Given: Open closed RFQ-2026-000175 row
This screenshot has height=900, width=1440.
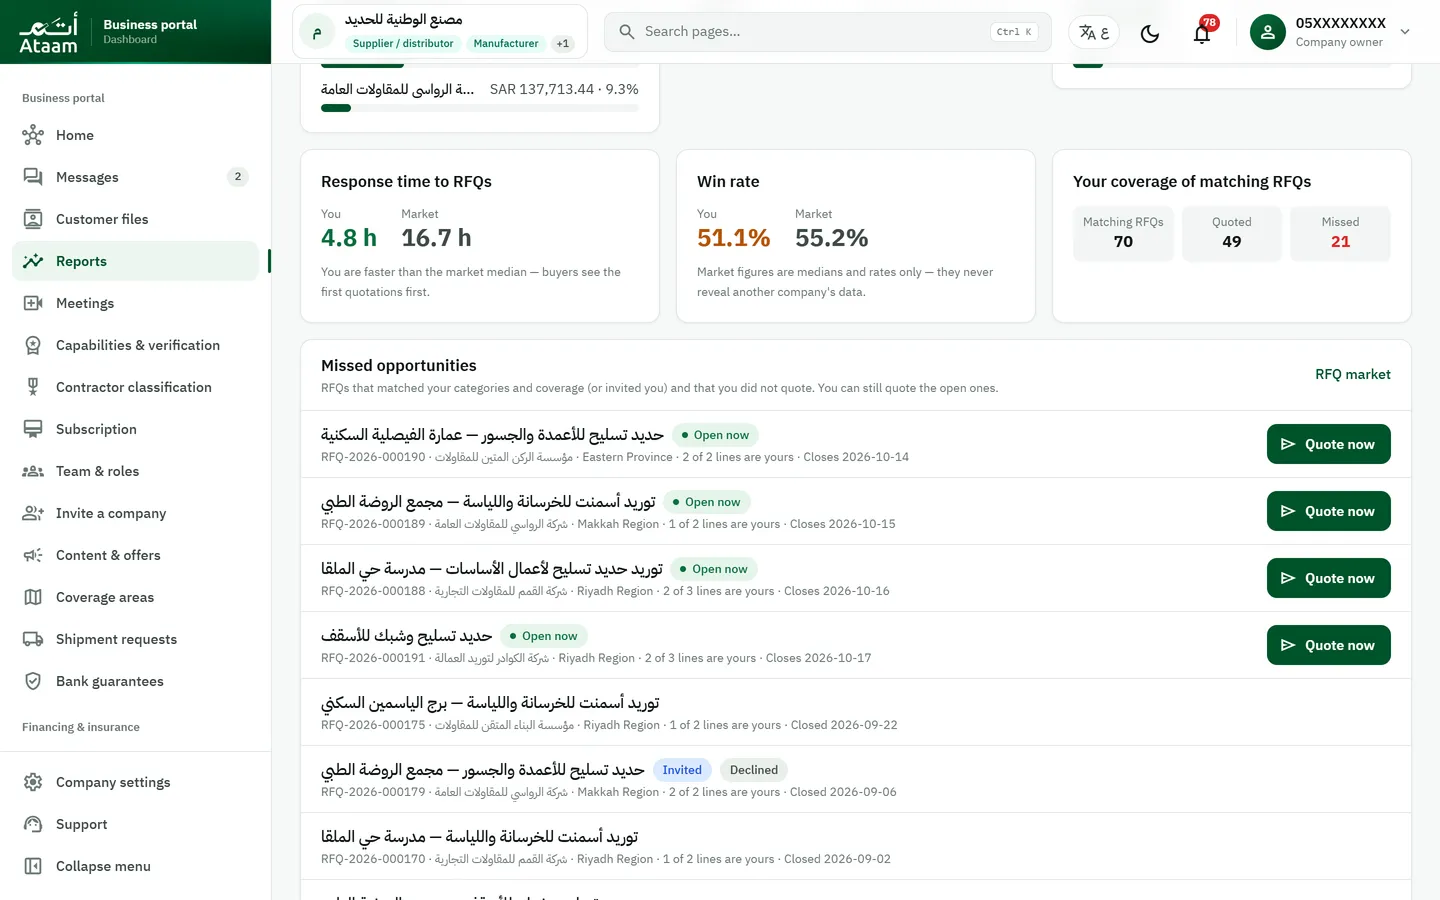Looking at the screenshot, I should click(856, 712).
